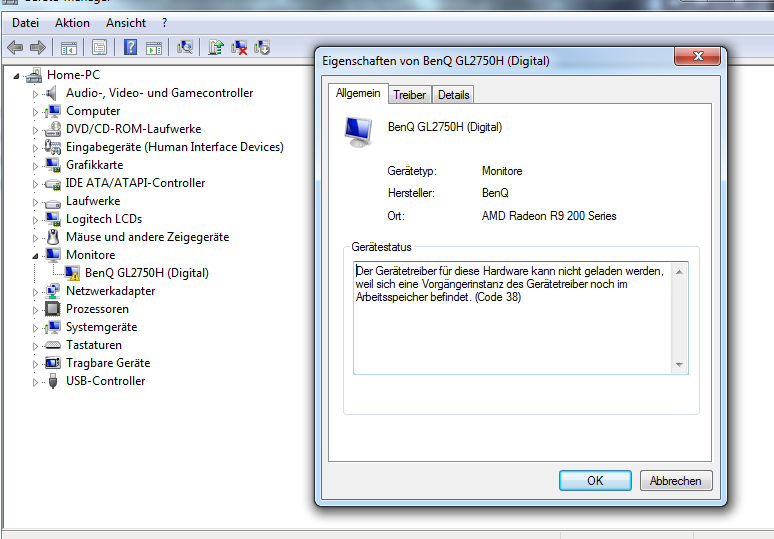Image resolution: width=774 pixels, height=539 pixels.
Task: Click the DVD/CD-ROM-Laufwerke drive icon
Action: click(x=52, y=129)
